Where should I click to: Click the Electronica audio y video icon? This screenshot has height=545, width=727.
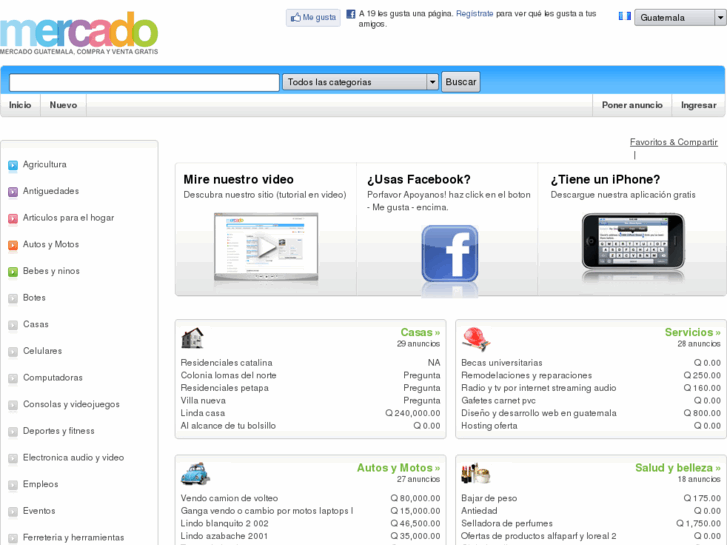[13, 458]
